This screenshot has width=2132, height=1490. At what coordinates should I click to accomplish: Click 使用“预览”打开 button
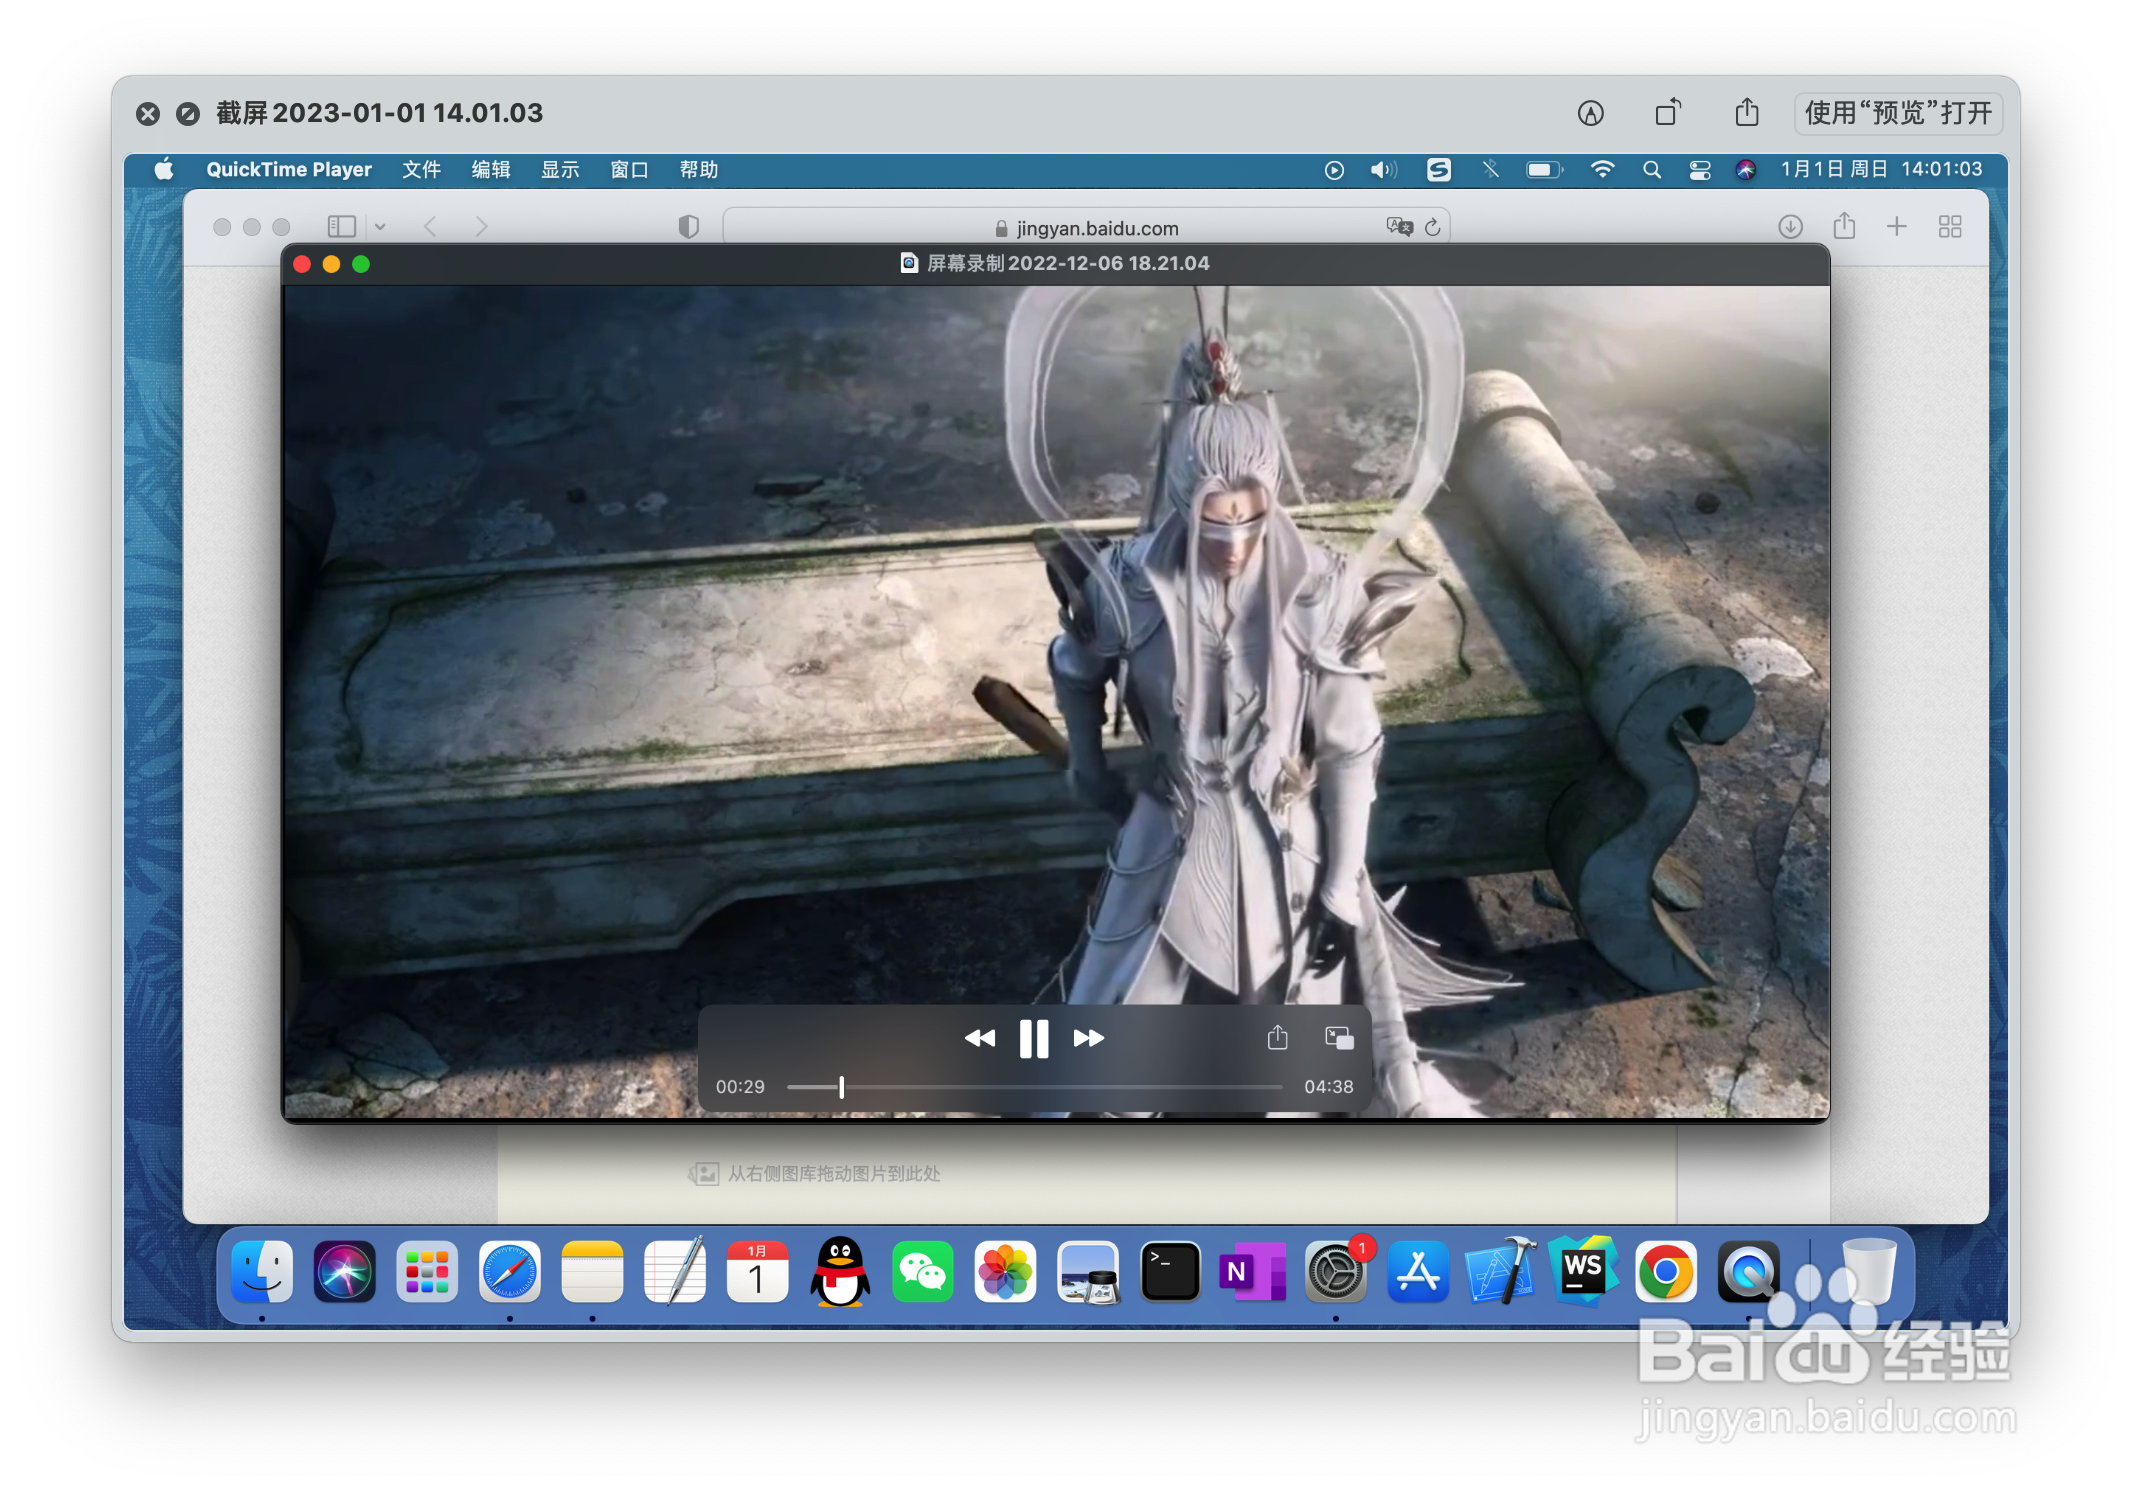click(x=1898, y=113)
